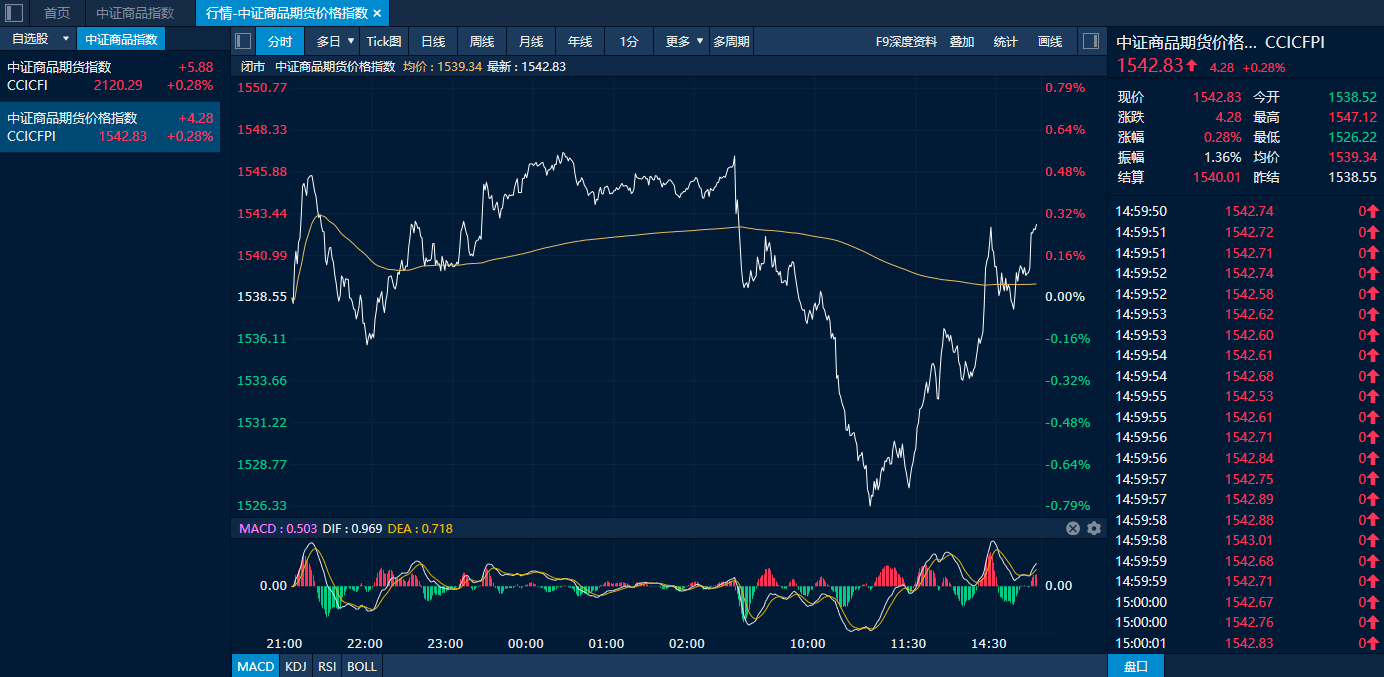The width and height of the screenshot is (1384, 677).
Task: Click the 盘口 button at bottom right
Action: click(x=1136, y=666)
